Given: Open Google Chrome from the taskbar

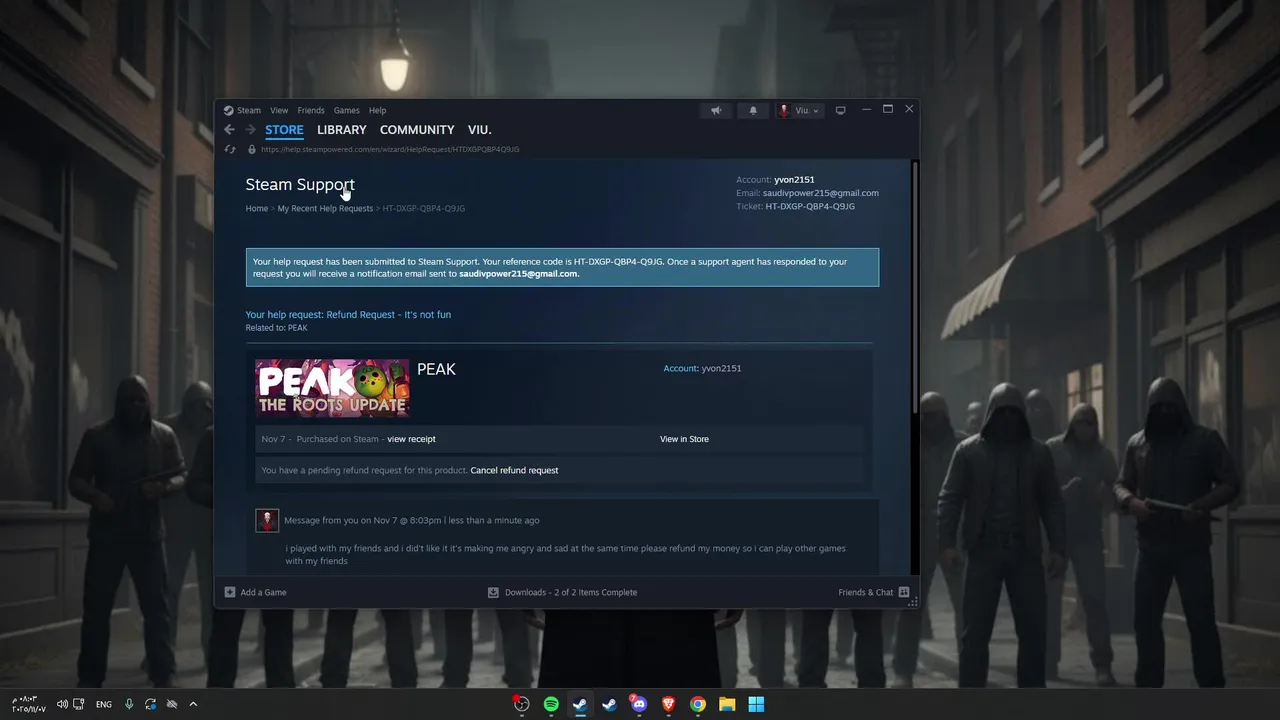Looking at the screenshot, I should tap(698, 704).
